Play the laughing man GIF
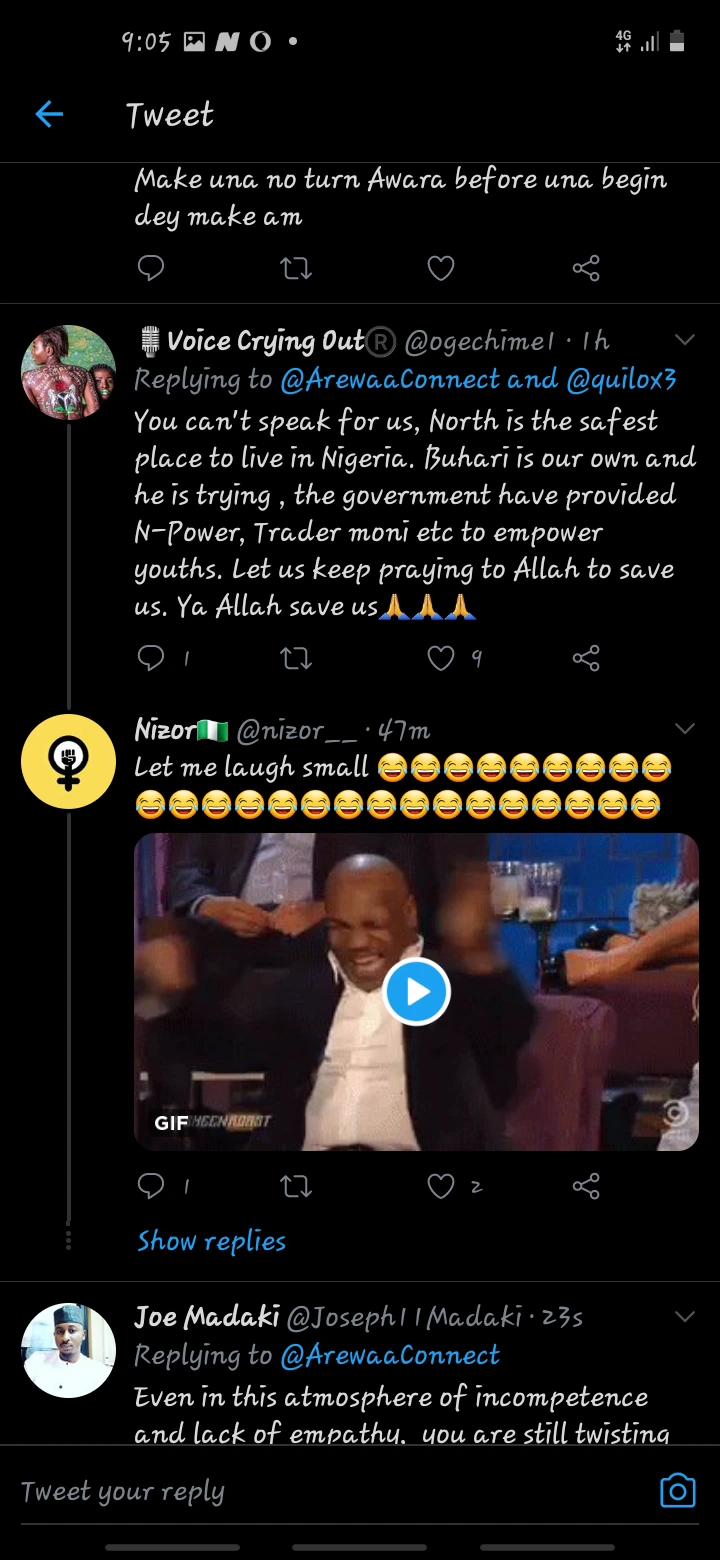 pos(416,991)
